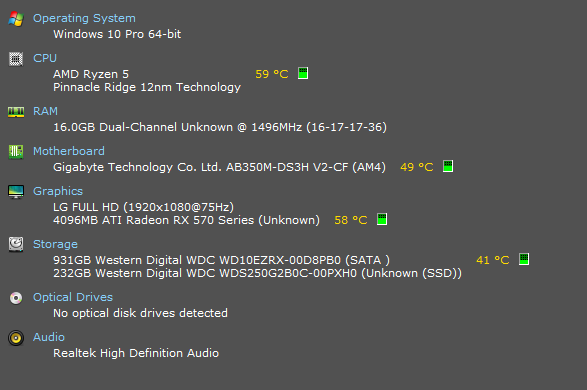Open the RAM details heading
This screenshot has width=587, height=390.
pyautogui.click(x=45, y=111)
